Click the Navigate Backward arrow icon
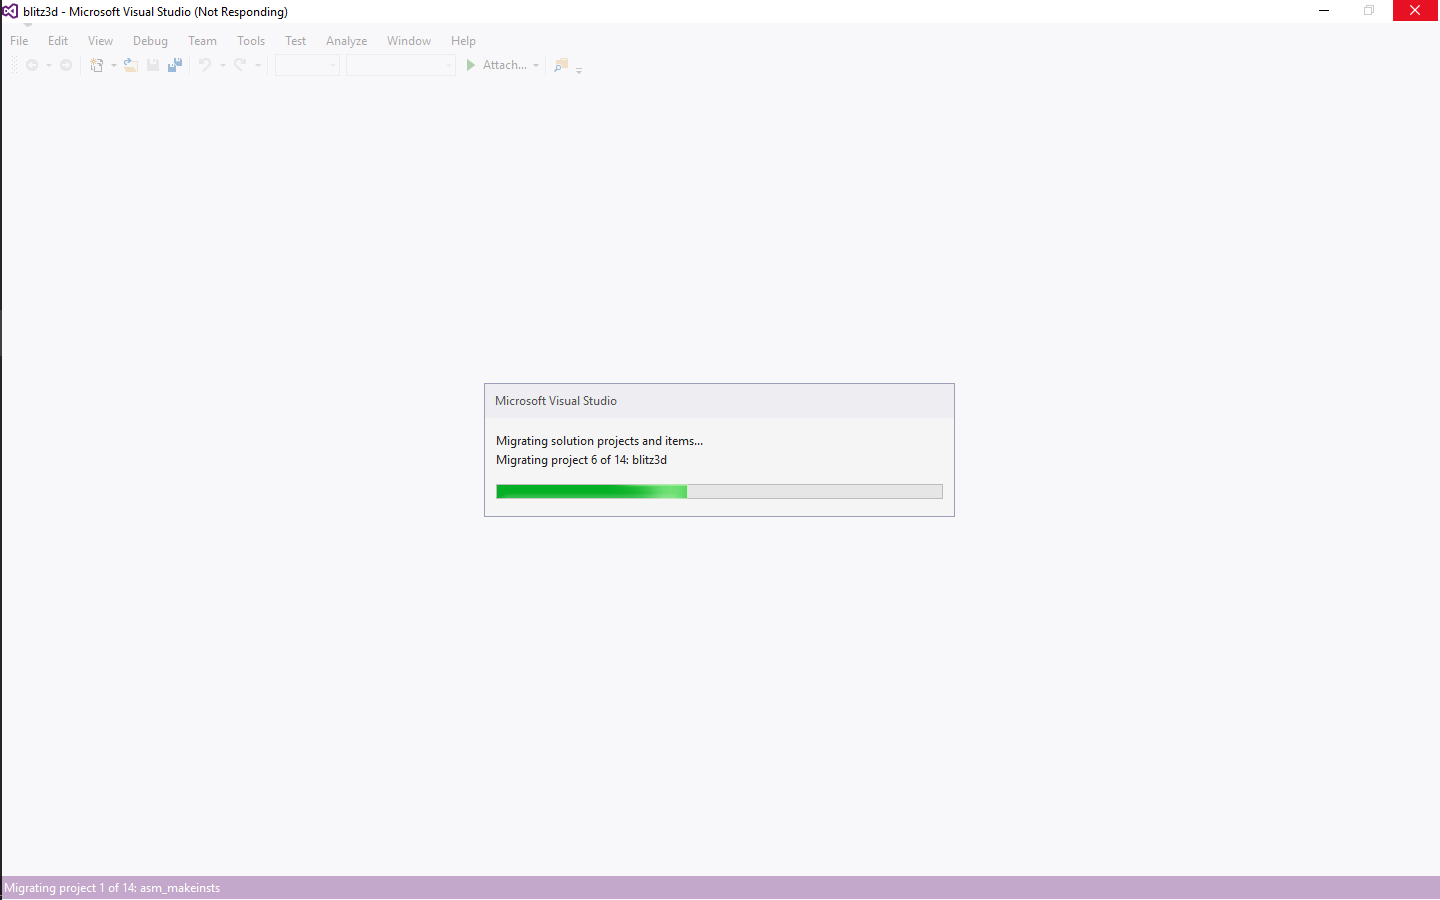Screen dimensions: 1440x900 coord(32,65)
